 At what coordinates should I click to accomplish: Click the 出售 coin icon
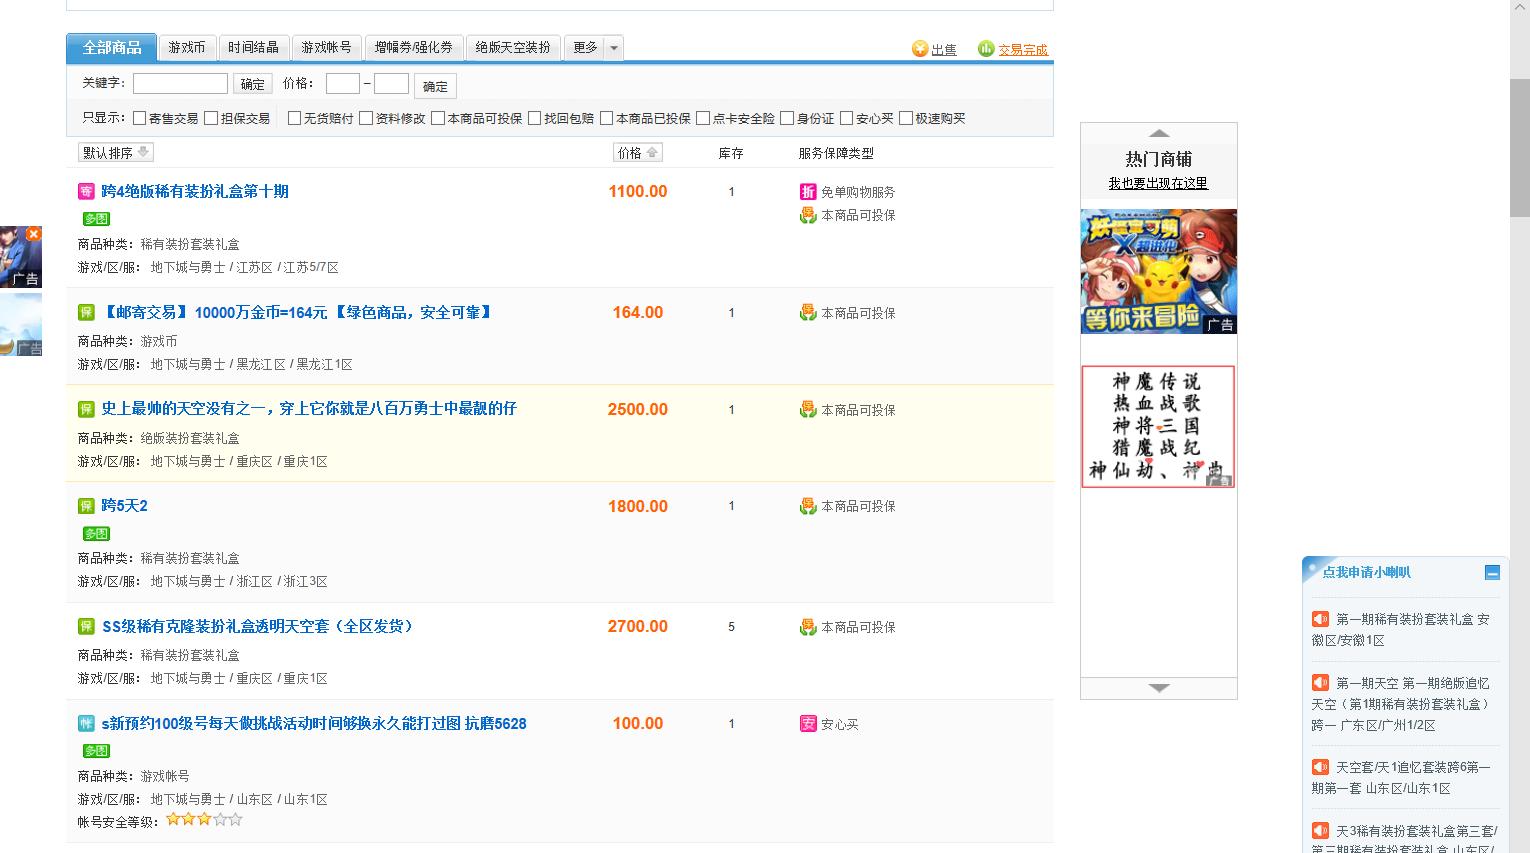(919, 49)
